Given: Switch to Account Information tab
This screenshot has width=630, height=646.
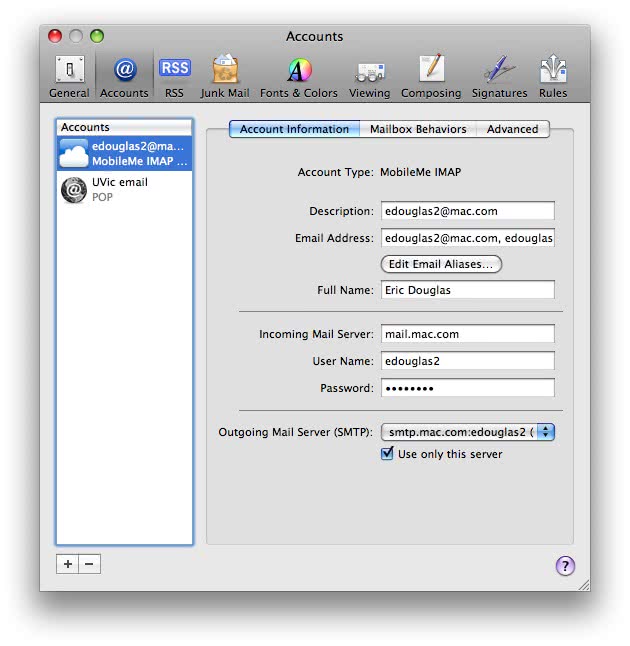Looking at the screenshot, I should click(x=294, y=129).
